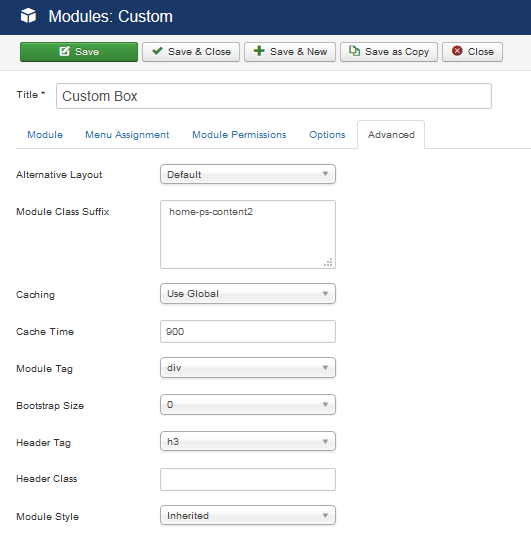
Task: Click the green Save button
Action: pos(79,52)
